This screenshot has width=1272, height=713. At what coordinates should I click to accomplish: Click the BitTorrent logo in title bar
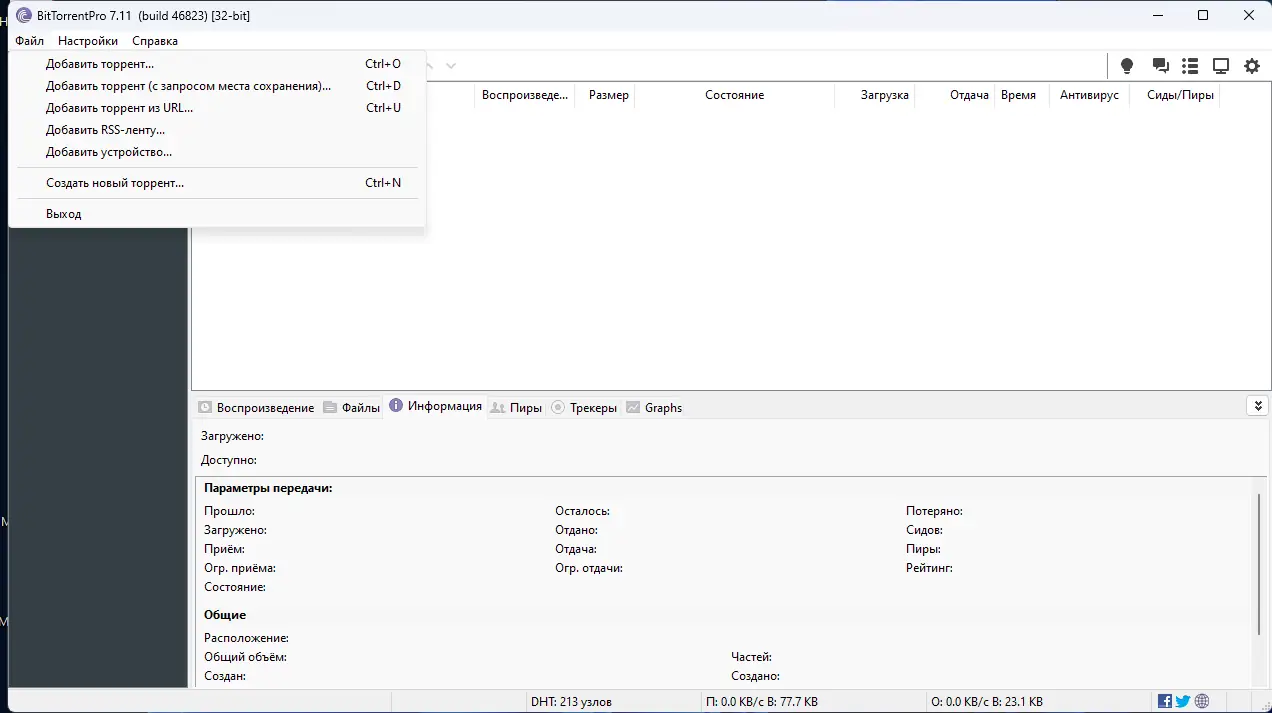point(24,15)
